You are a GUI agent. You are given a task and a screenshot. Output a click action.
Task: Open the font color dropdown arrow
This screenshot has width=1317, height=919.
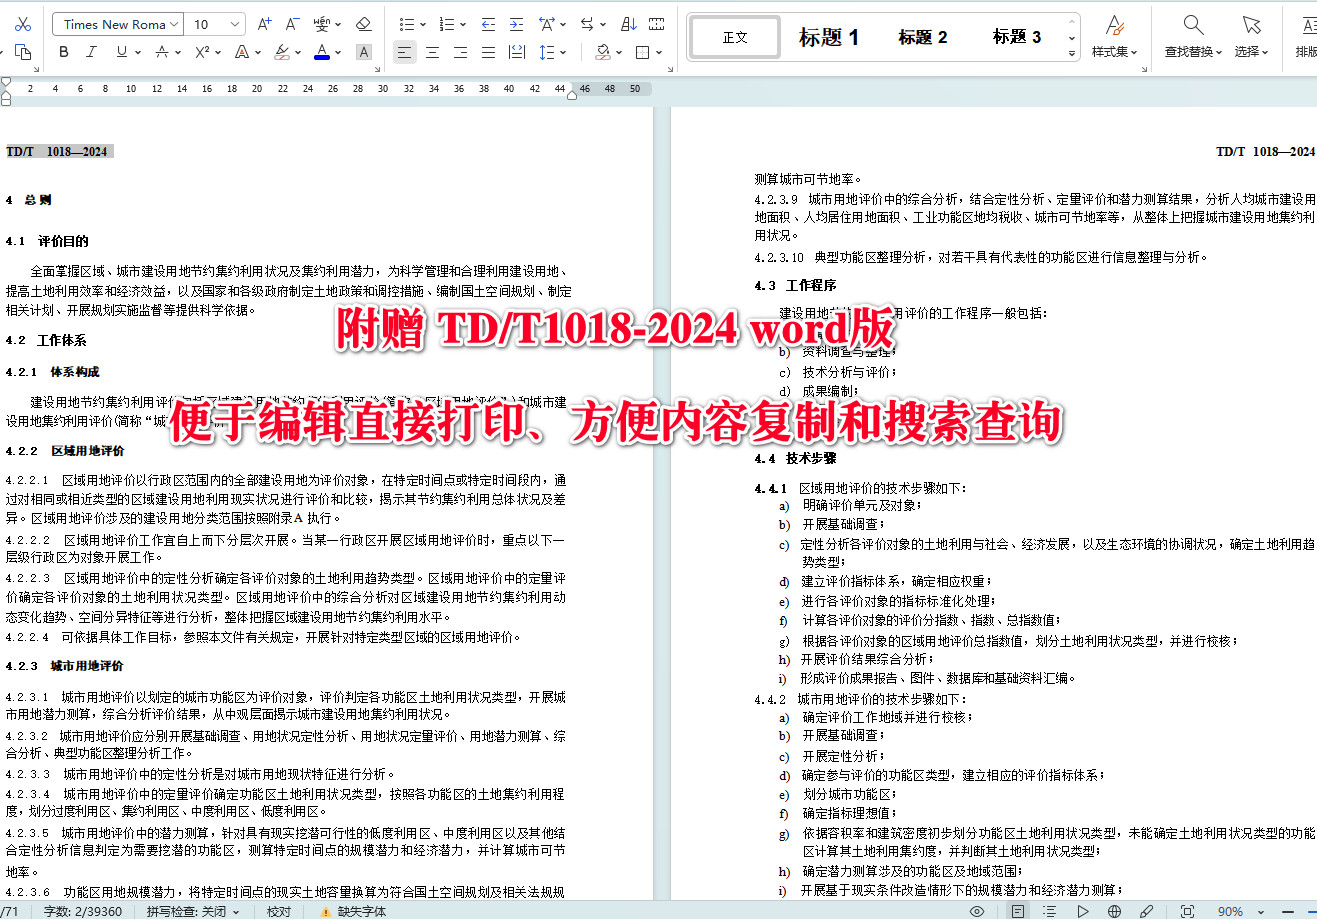click(338, 52)
